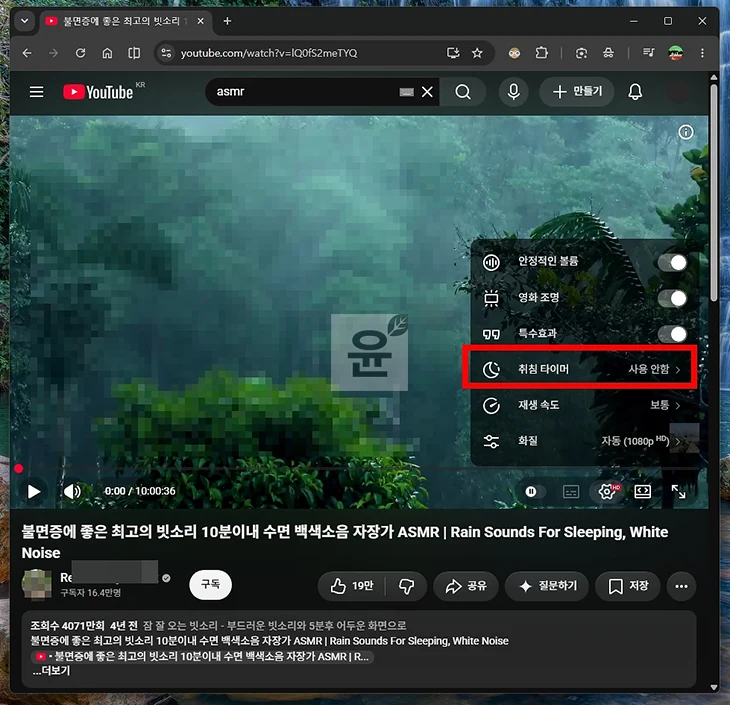Toggle the special effects switch
This screenshot has height=705, width=730.
click(x=672, y=334)
